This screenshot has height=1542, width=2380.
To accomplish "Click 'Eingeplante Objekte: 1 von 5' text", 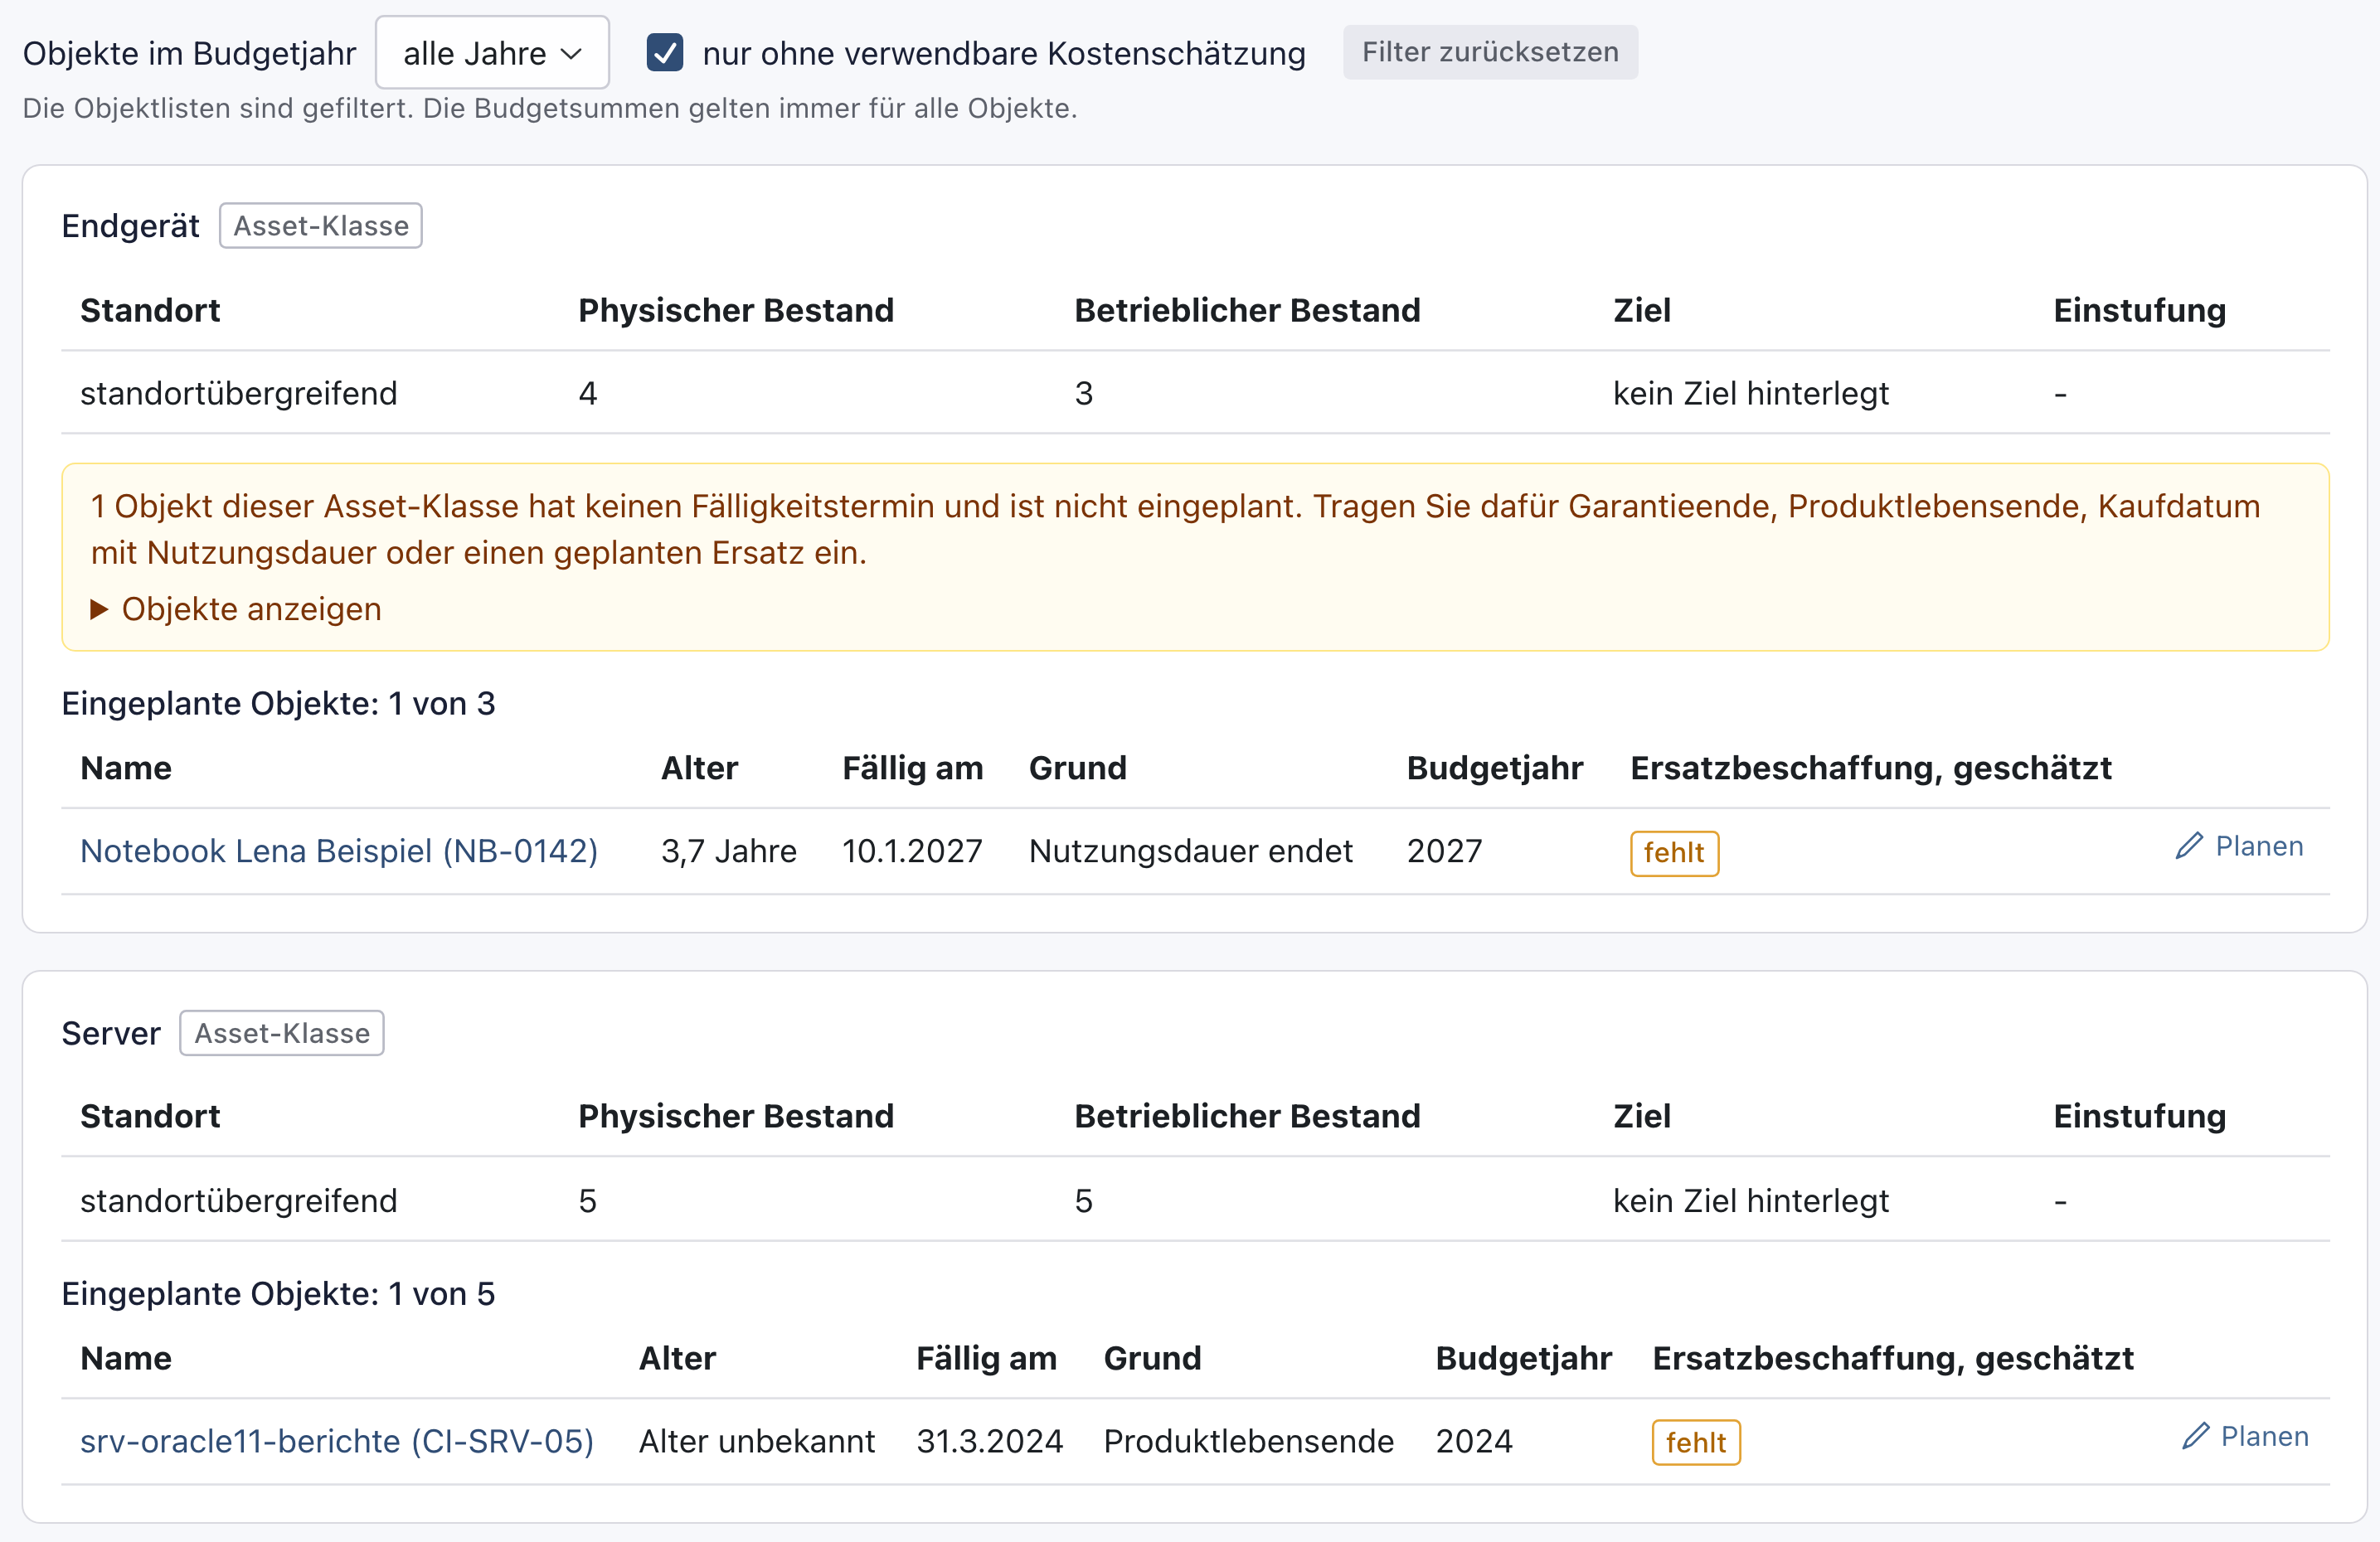I will pos(279,1294).
